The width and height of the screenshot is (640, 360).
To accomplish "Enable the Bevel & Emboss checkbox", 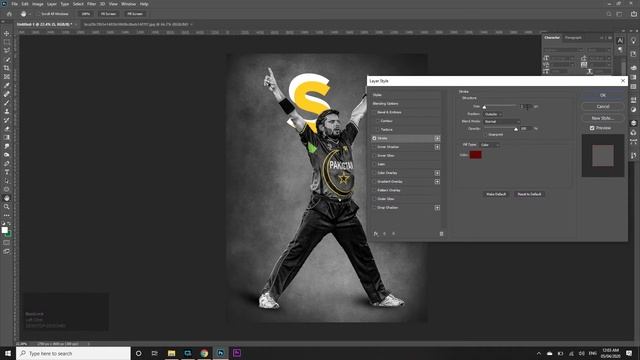I will 374,112.
